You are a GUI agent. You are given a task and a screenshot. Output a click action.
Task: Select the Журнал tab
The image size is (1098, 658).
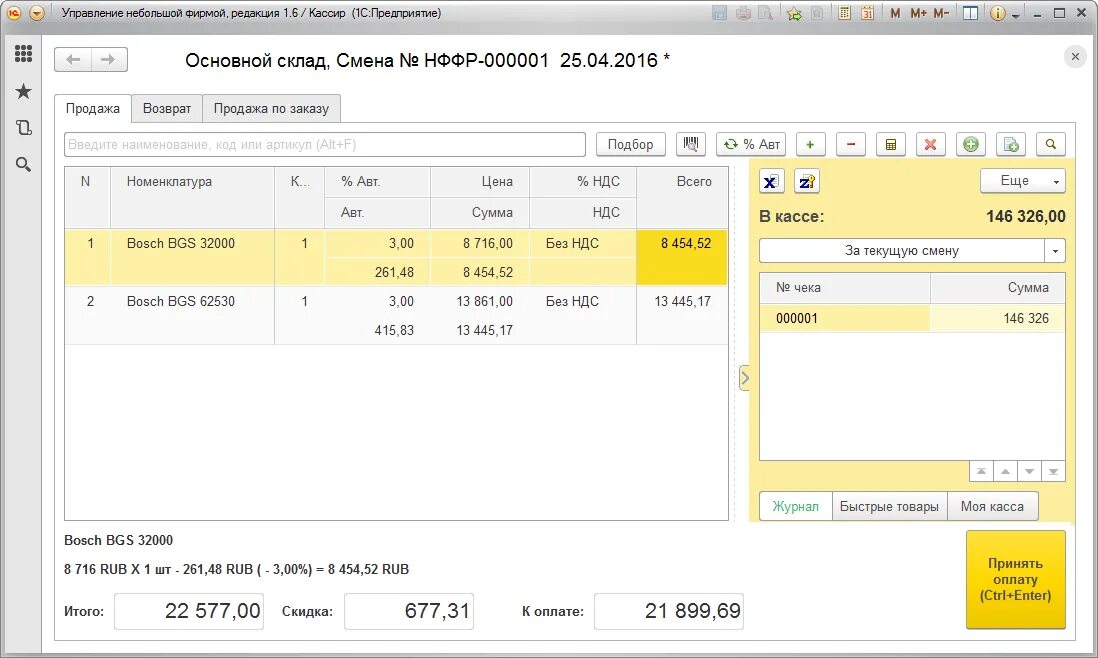pyautogui.click(x=795, y=506)
